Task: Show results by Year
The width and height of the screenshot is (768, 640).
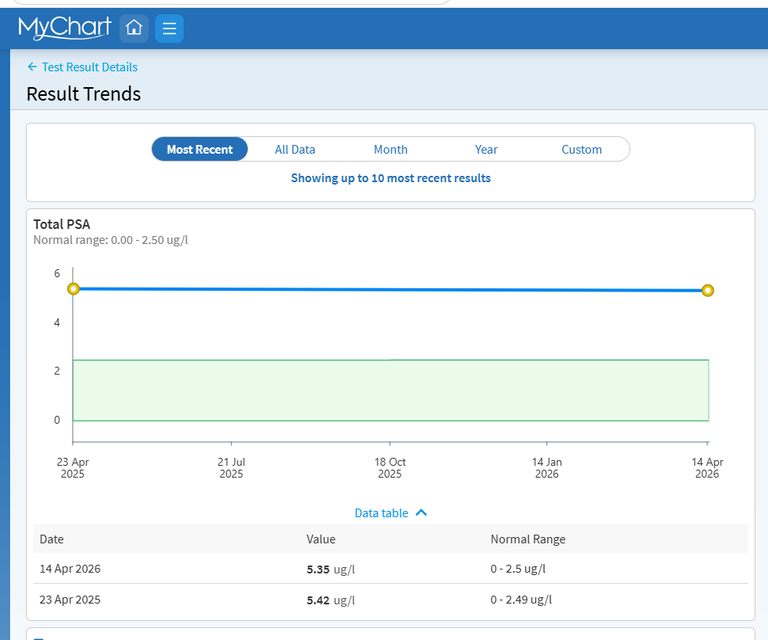Action: pyautogui.click(x=486, y=149)
